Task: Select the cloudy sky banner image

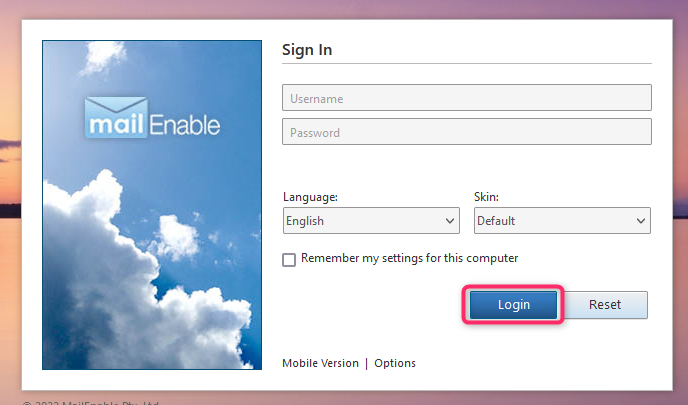Action: pyautogui.click(x=152, y=205)
